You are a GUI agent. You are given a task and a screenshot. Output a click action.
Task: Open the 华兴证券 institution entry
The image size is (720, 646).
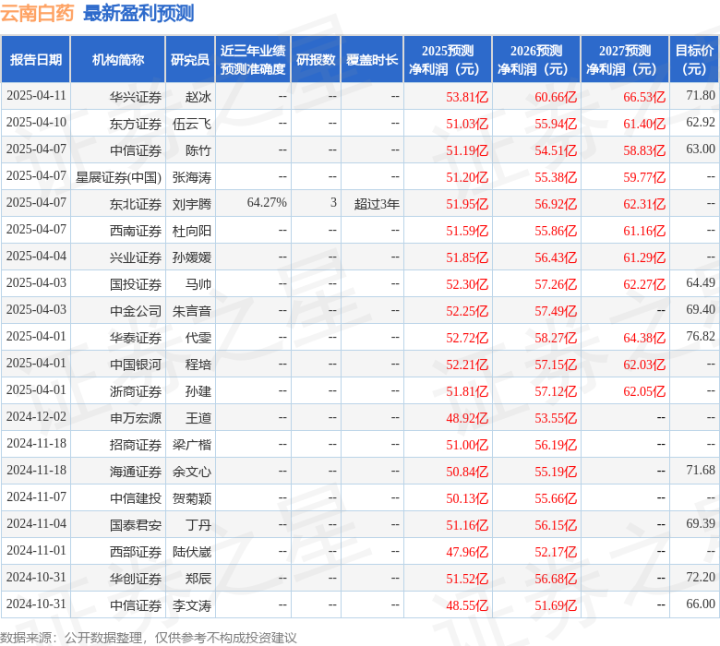point(135,96)
